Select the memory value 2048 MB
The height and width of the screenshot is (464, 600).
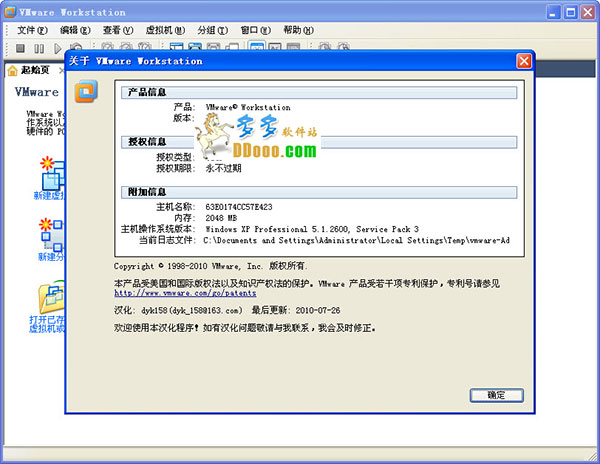pos(221,218)
